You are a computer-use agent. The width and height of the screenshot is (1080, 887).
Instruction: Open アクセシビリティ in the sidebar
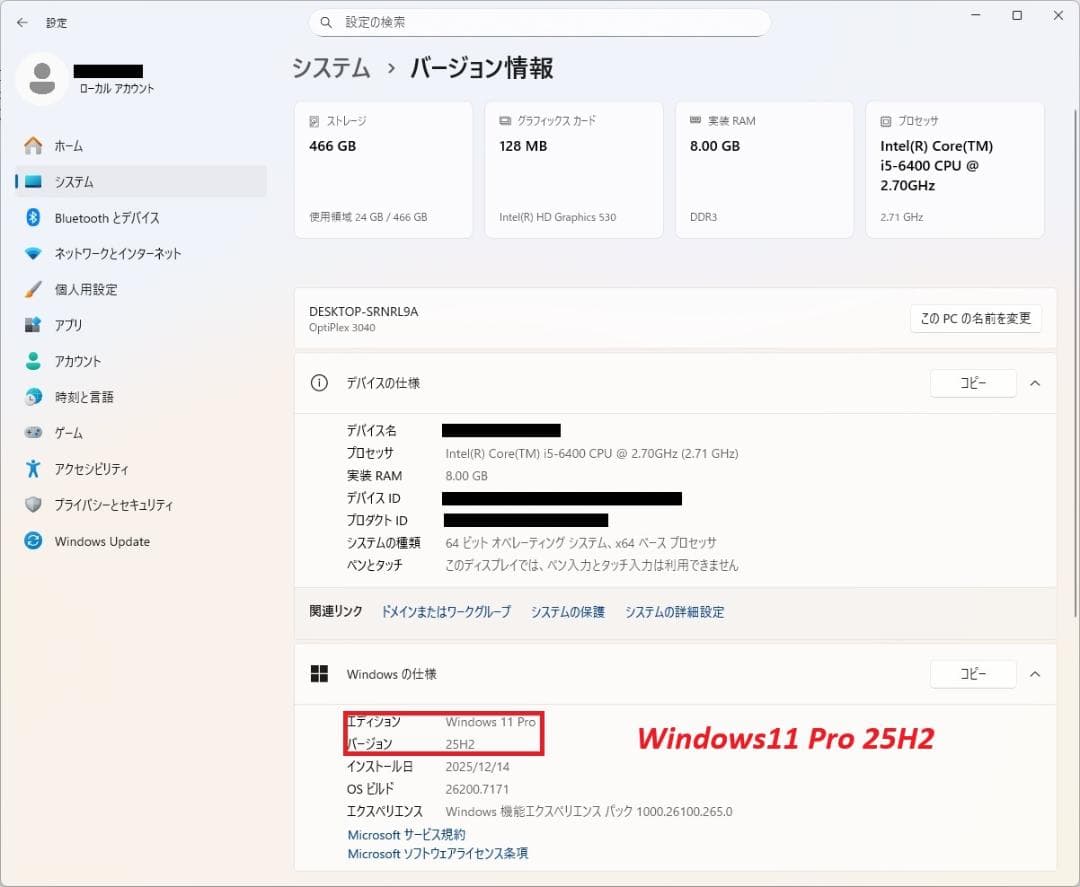point(141,469)
